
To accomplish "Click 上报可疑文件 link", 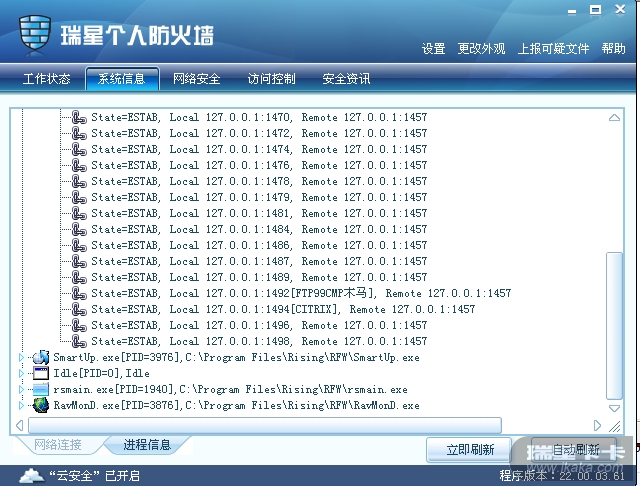I will (553, 49).
